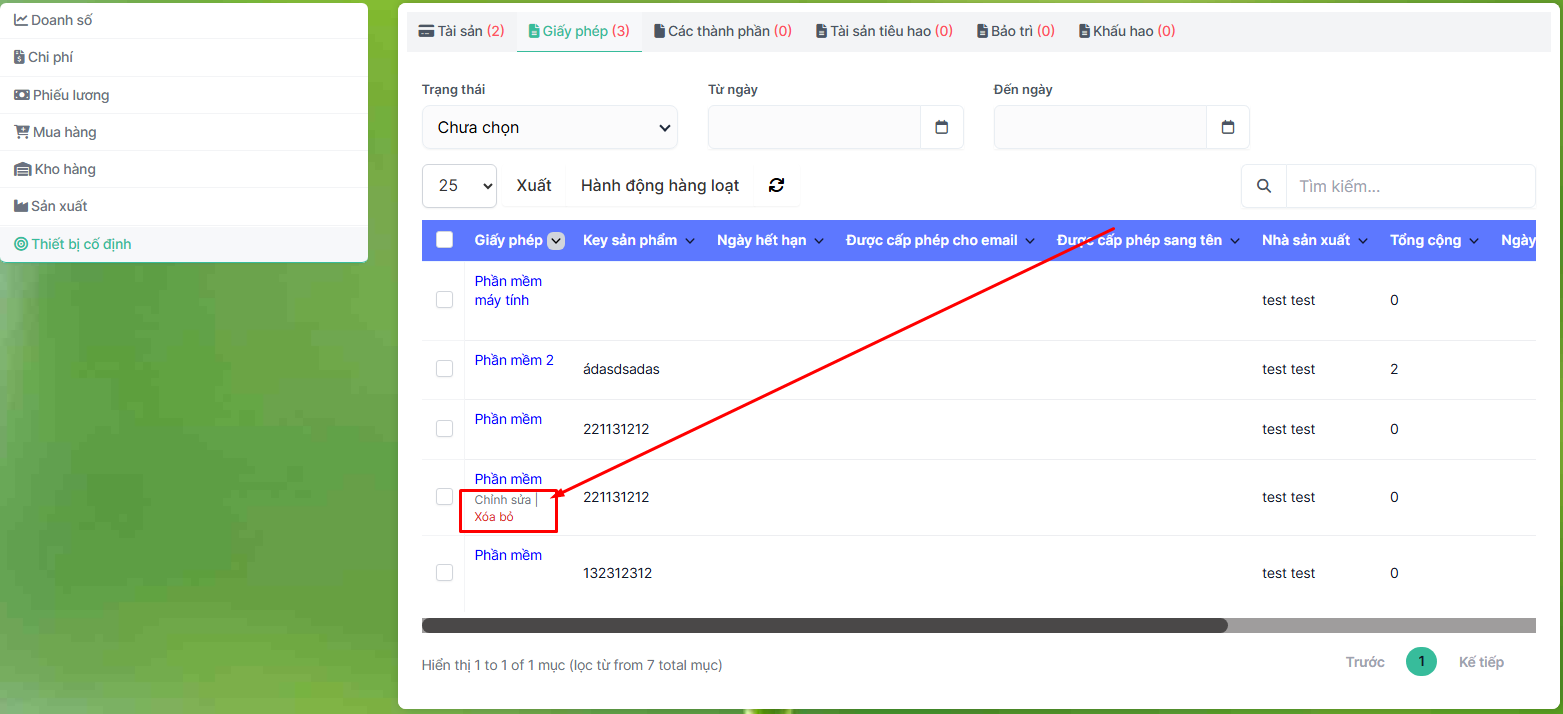Focus the 'Tìm kiếm...' search field
The width and height of the screenshot is (1563, 714).
pyautogui.click(x=1410, y=186)
